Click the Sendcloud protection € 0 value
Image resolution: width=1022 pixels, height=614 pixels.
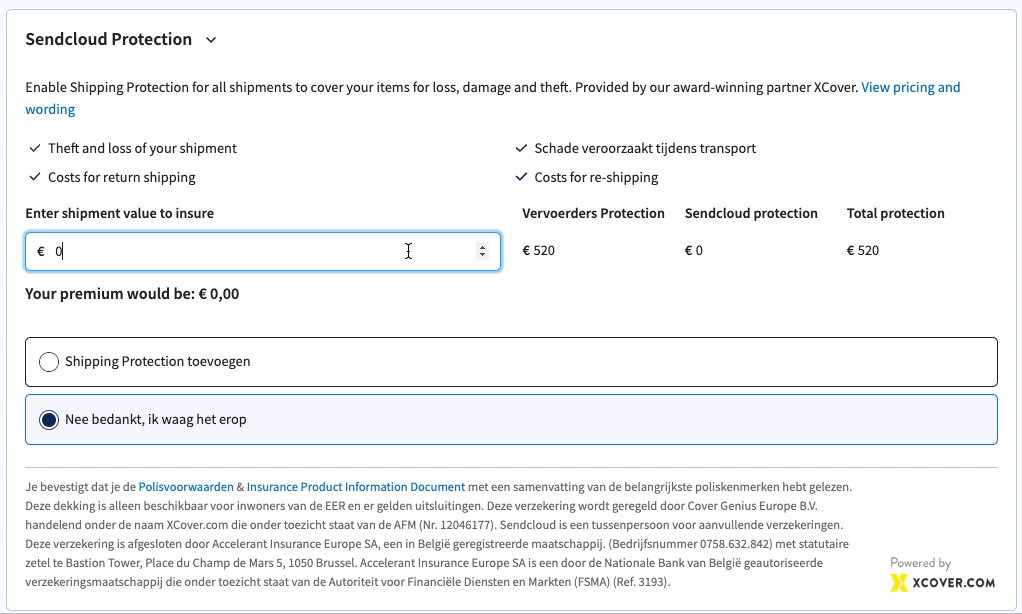coord(694,250)
